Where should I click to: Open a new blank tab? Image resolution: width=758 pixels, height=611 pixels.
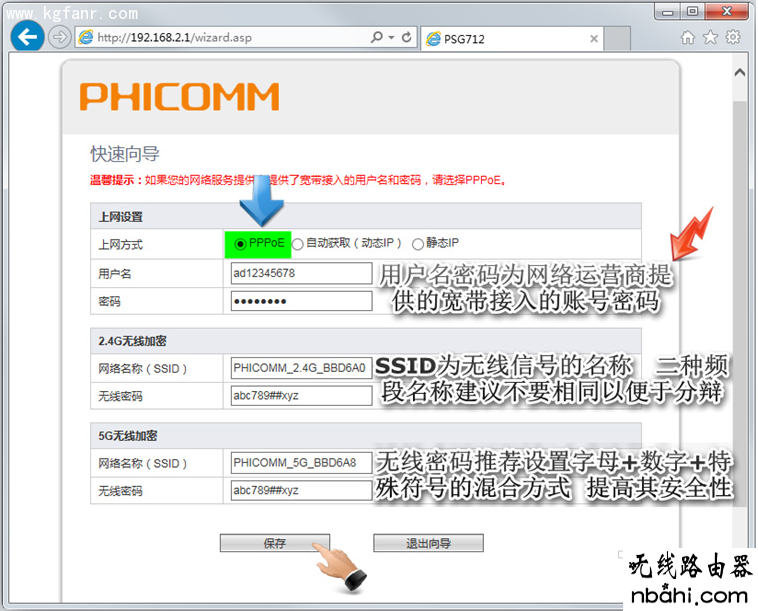pyautogui.click(x=617, y=39)
